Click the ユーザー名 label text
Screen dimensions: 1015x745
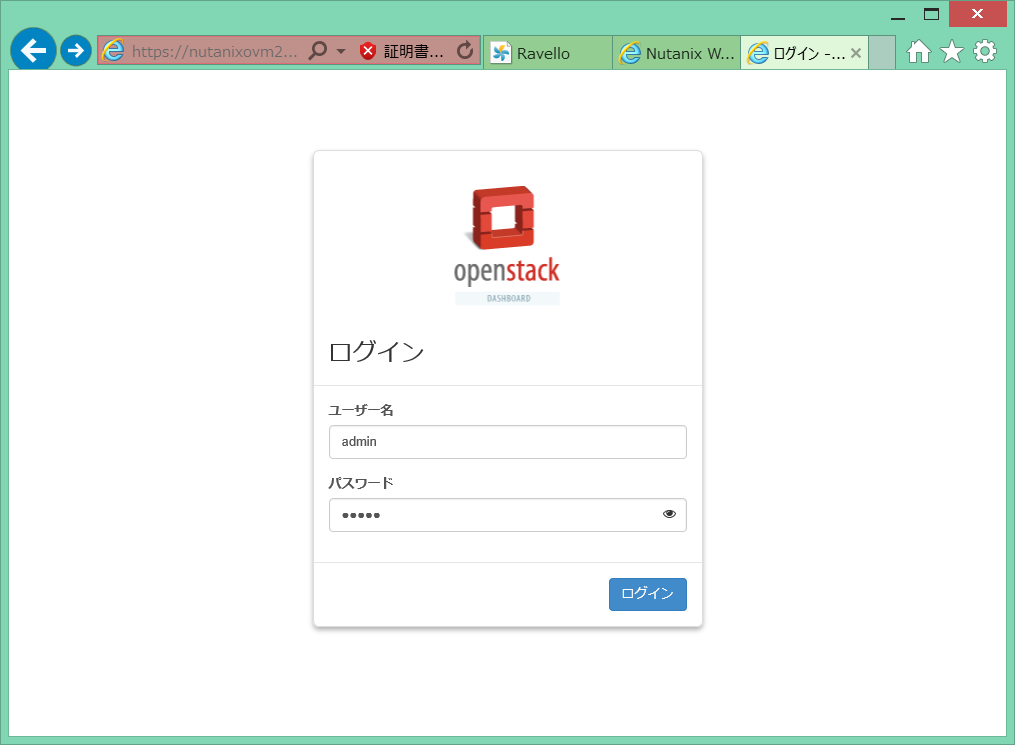coord(361,410)
